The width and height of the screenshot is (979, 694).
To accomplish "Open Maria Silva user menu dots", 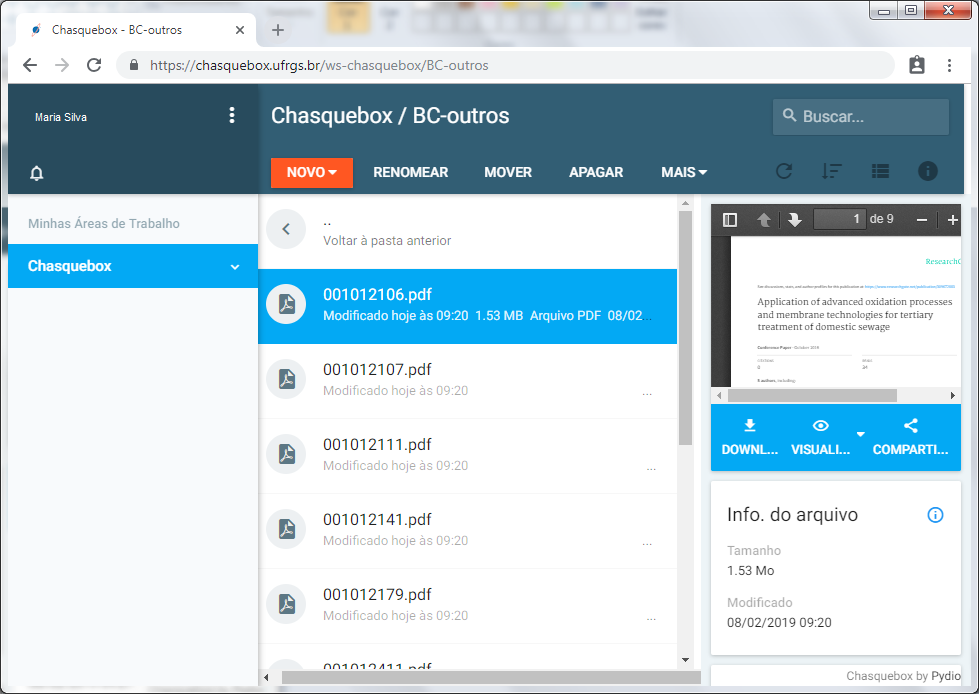I will coord(232,115).
